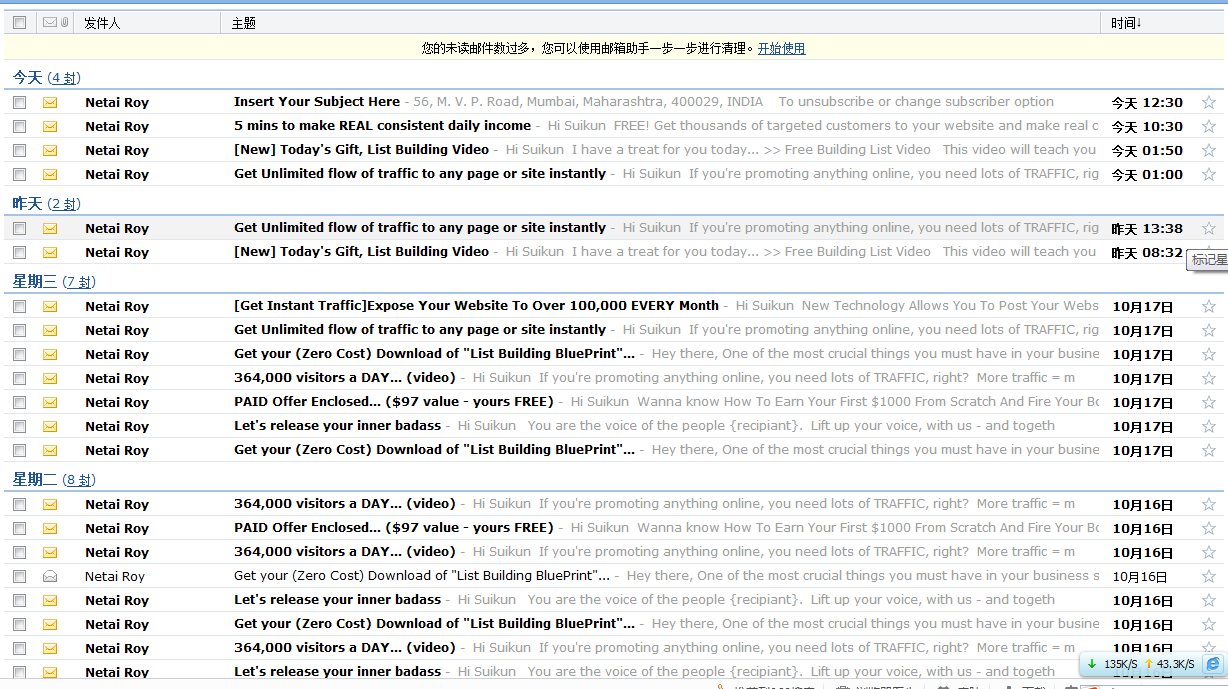Click the "135K/S" download speed readout
Screen dimensions: 1228x689
pyautogui.click(x=1120, y=664)
